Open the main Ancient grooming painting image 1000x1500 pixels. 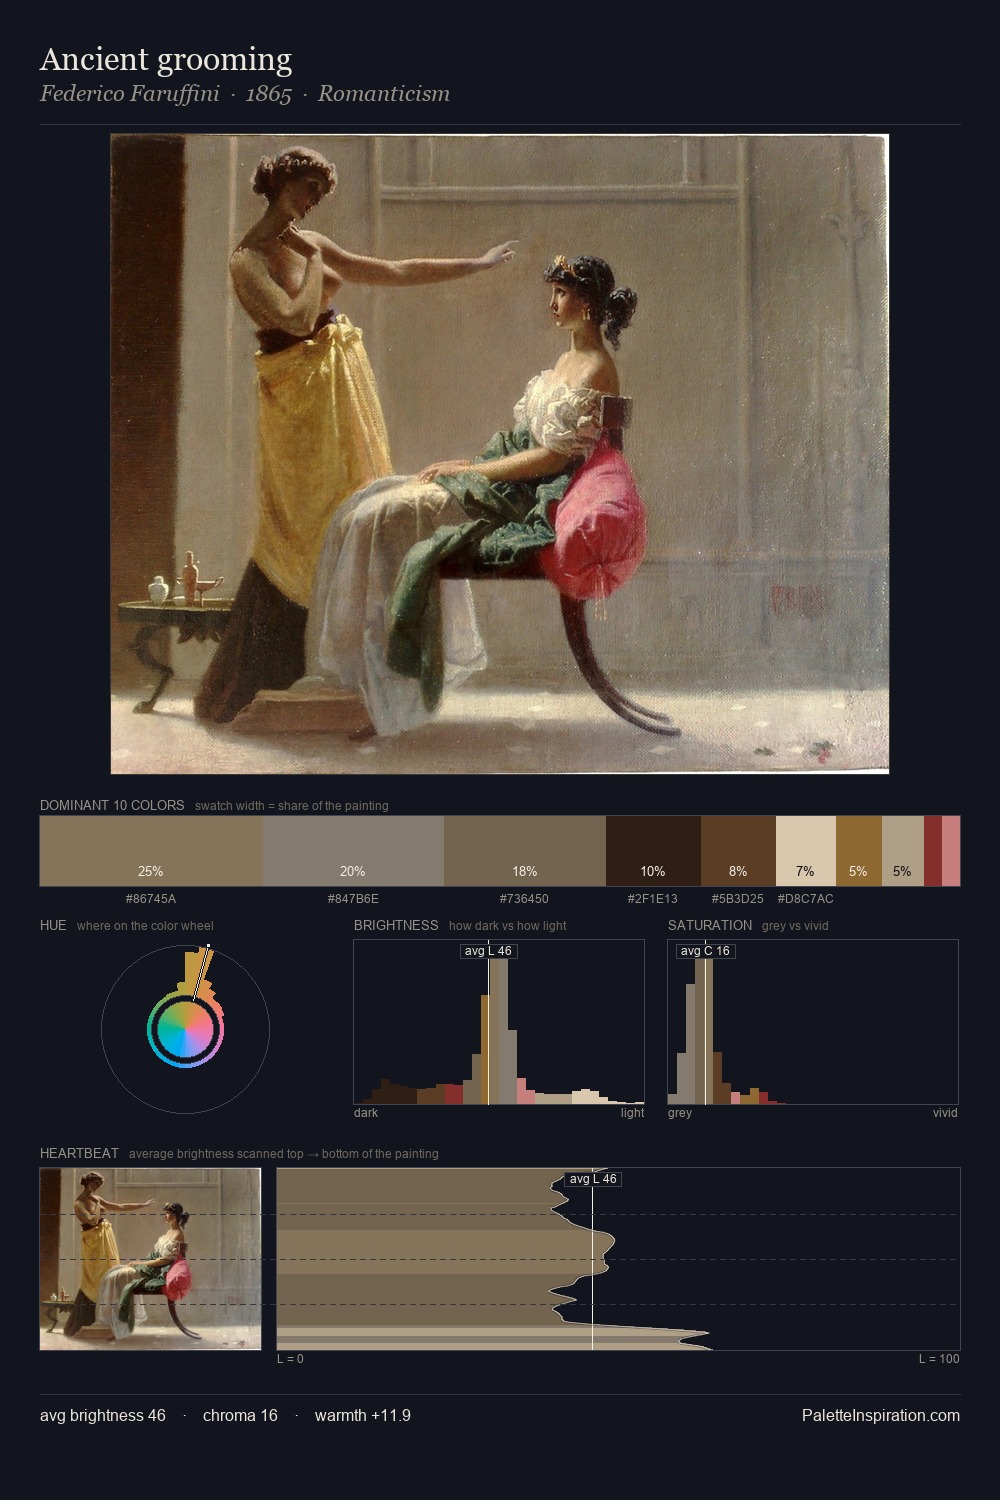pyautogui.click(x=500, y=454)
